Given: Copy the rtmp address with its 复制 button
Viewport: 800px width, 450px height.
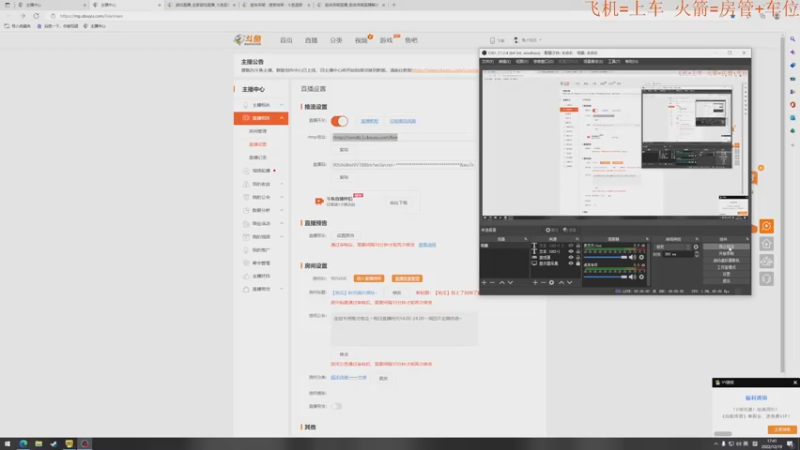Looking at the screenshot, I should pyautogui.click(x=344, y=150).
